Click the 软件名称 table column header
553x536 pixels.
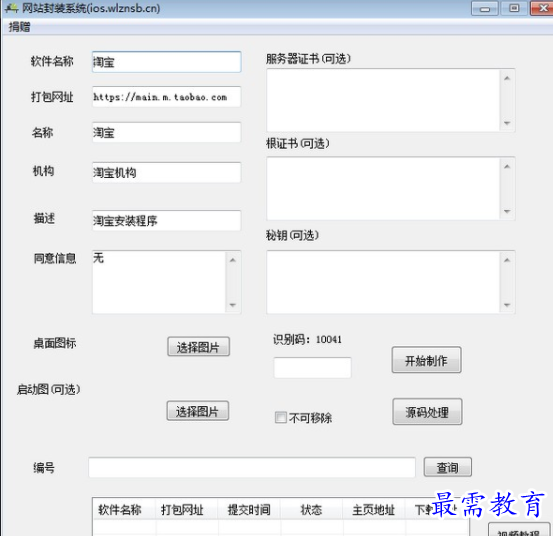pos(124,509)
